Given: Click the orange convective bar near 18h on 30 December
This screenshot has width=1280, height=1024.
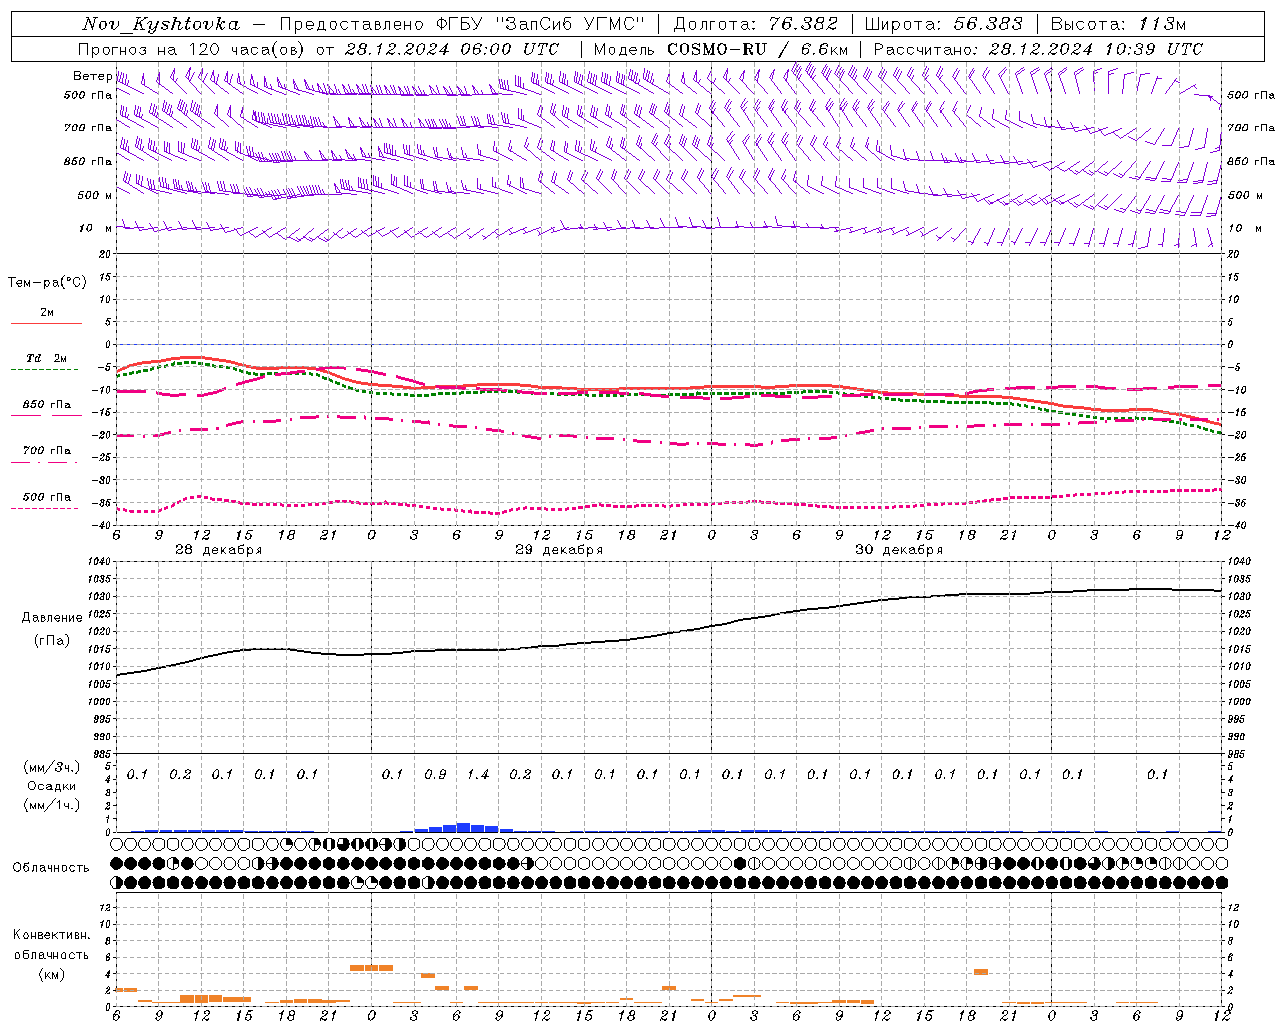Looking at the screenshot, I should point(981,972).
